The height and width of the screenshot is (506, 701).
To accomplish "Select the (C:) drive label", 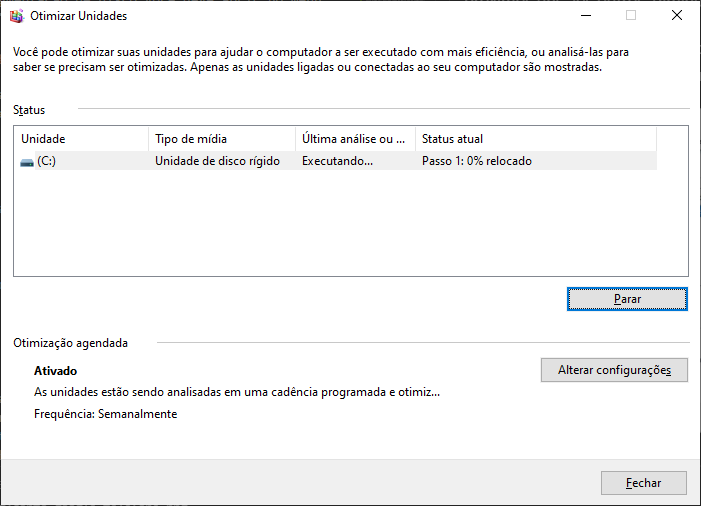I will [46, 161].
